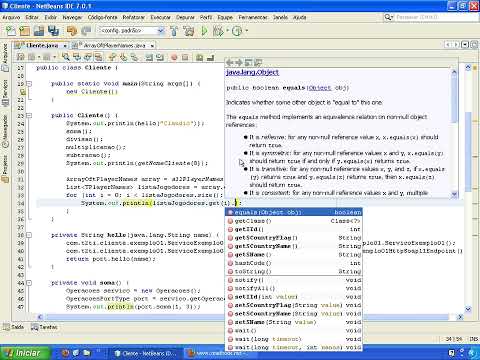Switch to the ArrayOfPlayerNames.java tab
This screenshot has height=360, width=480.
coord(114,45)
